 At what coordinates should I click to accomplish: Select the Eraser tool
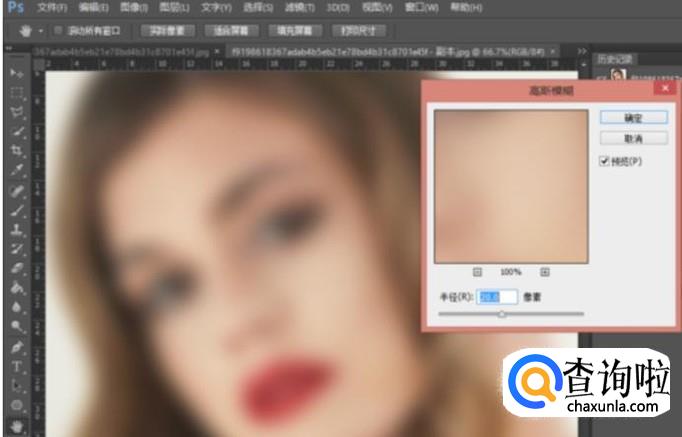pos(17,267)
